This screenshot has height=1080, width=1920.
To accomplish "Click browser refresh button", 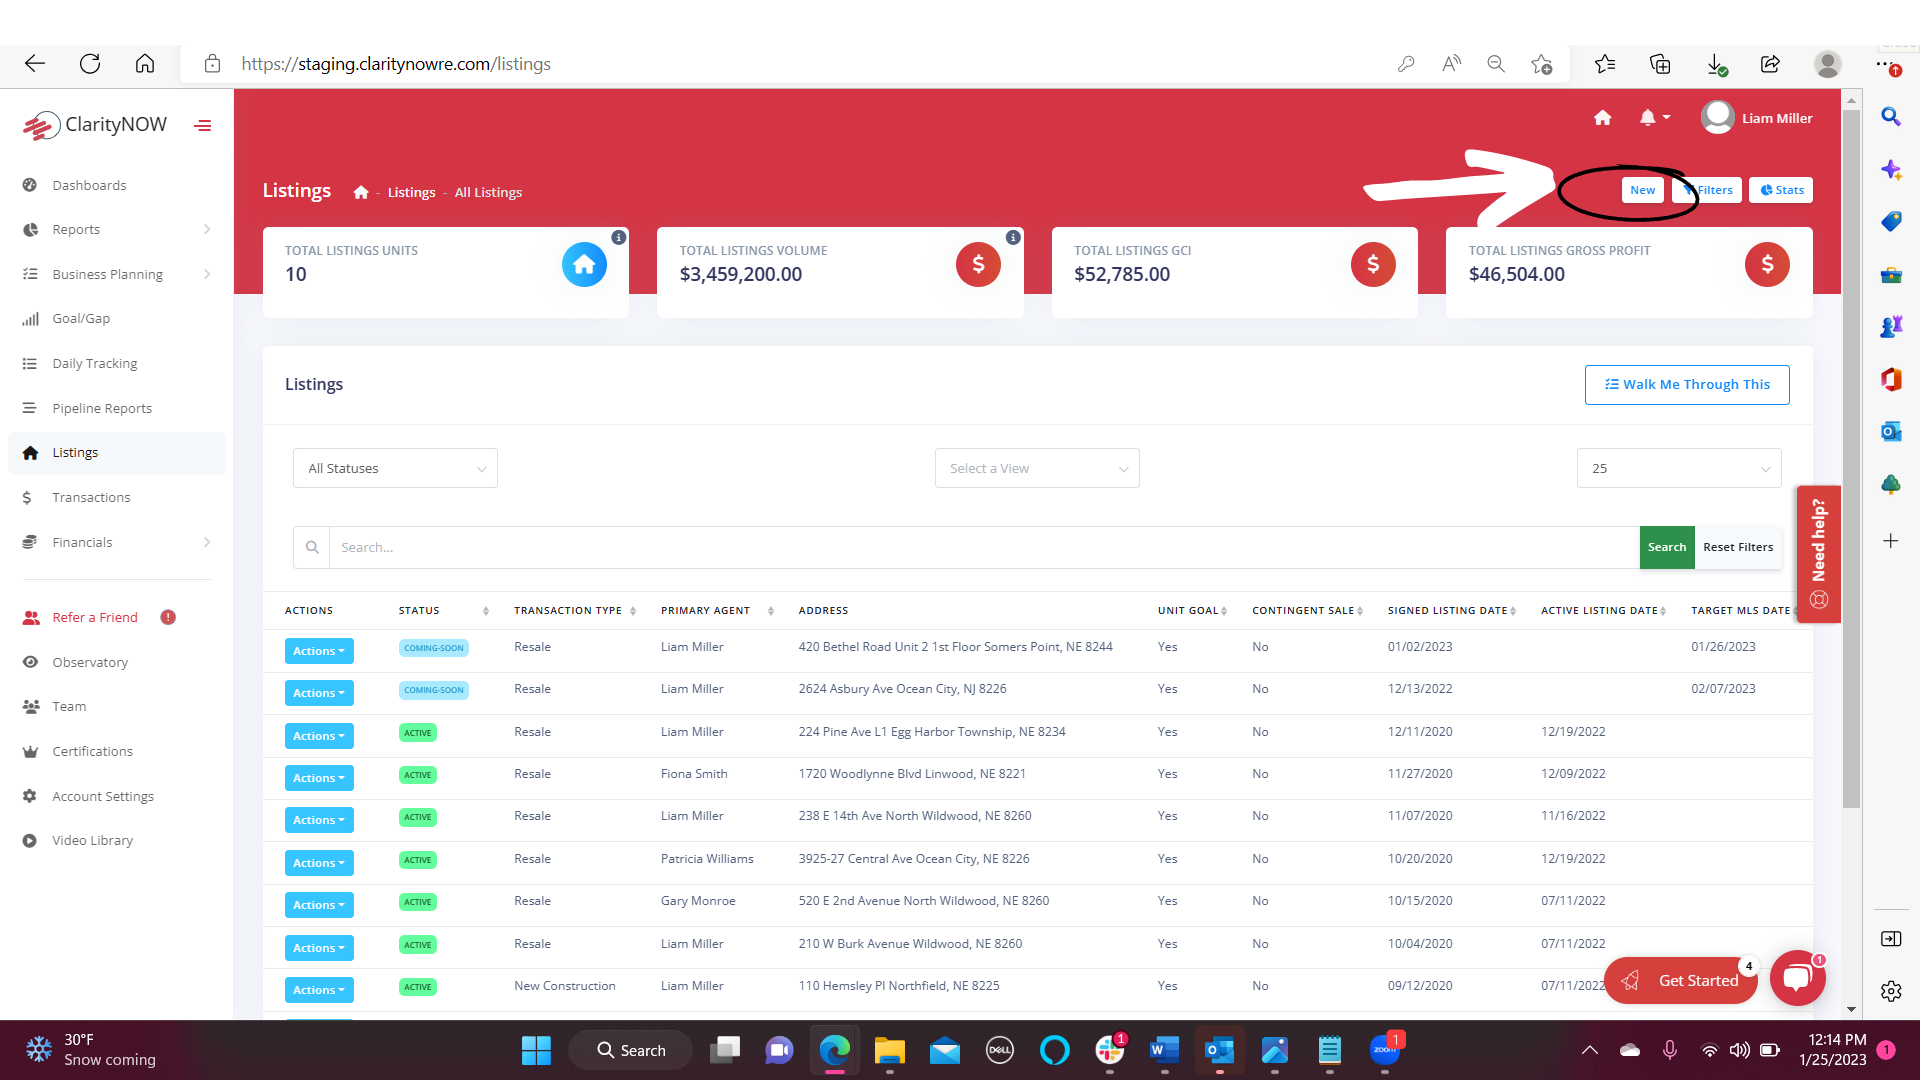I will coord(90,64).
